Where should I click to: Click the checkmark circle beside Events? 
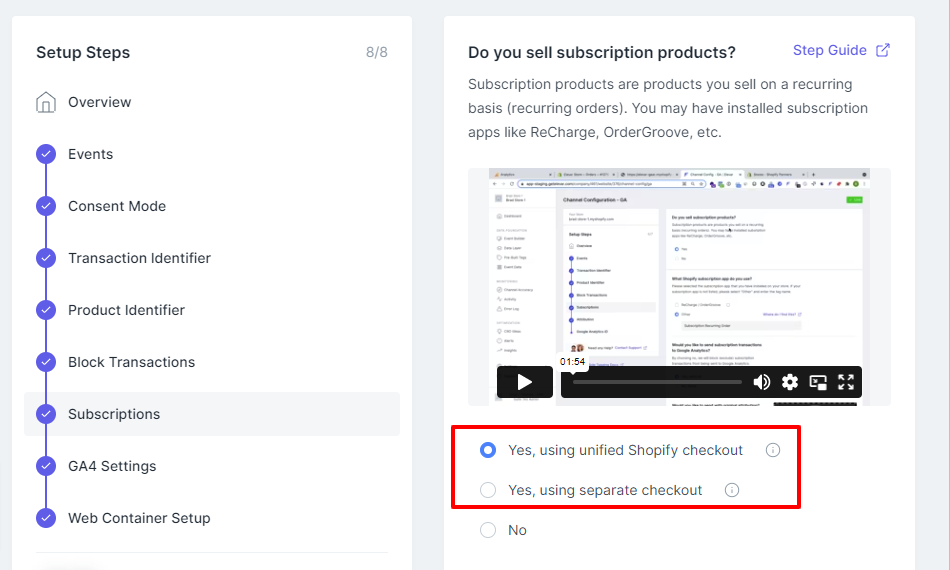(x=46, y=154)
